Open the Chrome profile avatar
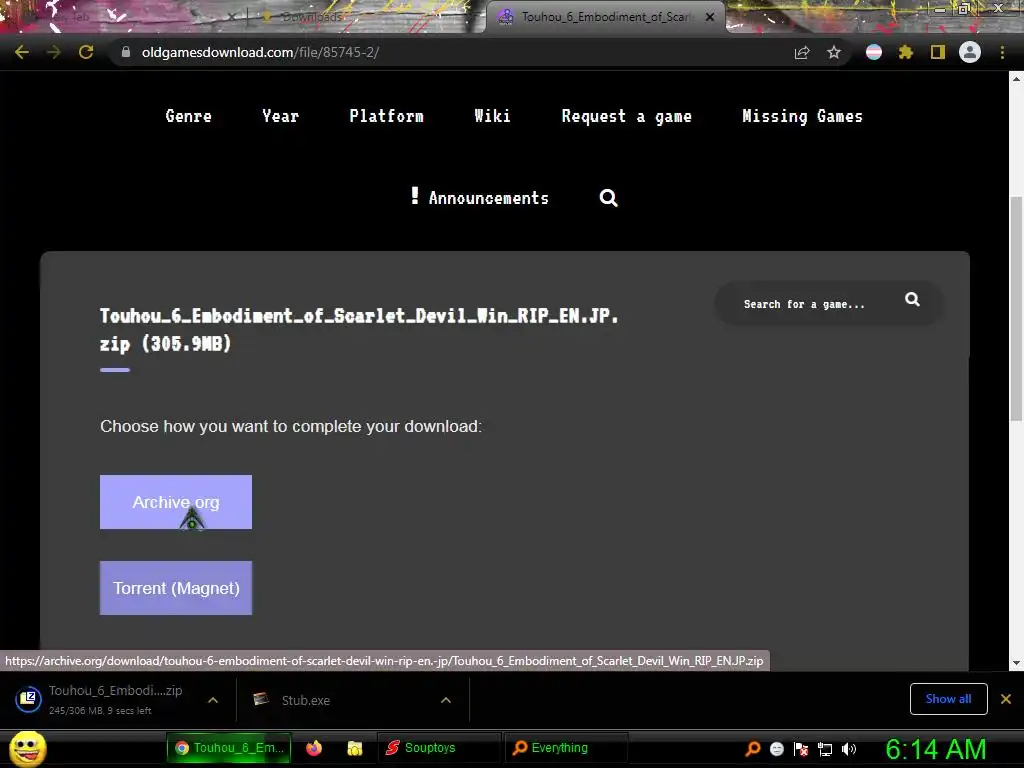The width and height of the screenshot is (1024, 768). click(x=970, y=52)
